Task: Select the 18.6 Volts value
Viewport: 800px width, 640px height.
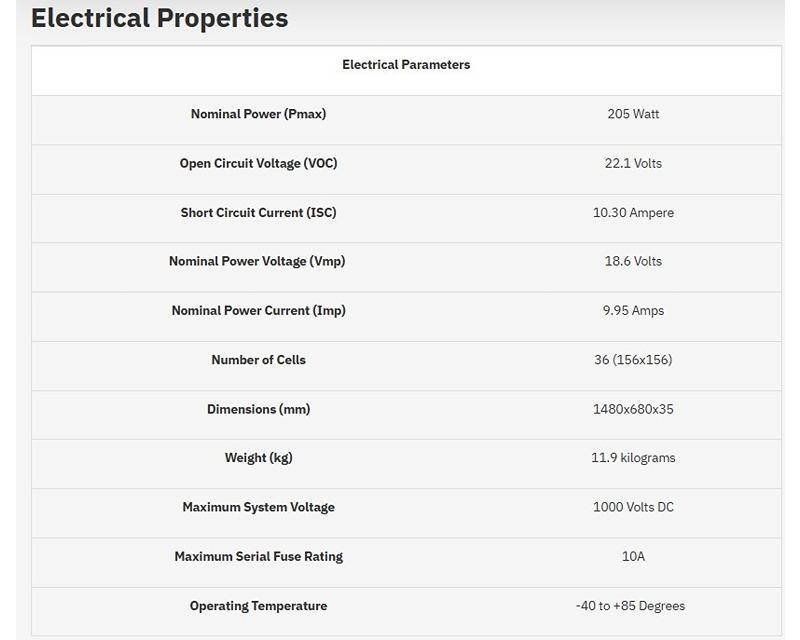Action: [633, 261]
